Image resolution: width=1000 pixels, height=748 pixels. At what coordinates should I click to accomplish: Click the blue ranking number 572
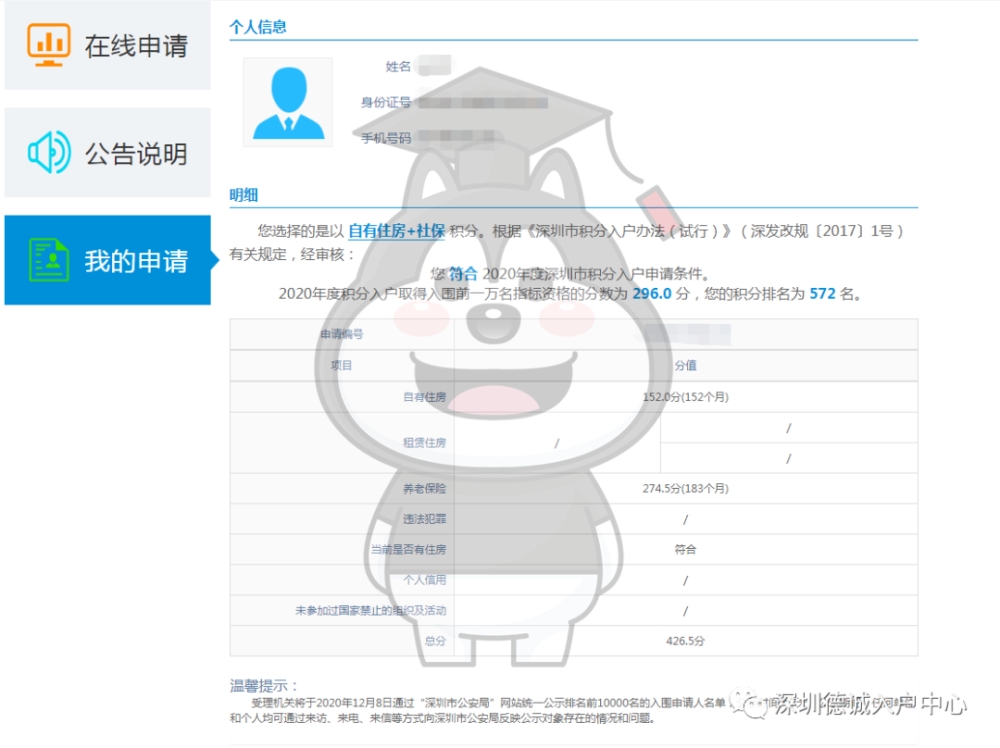point(822,293)
